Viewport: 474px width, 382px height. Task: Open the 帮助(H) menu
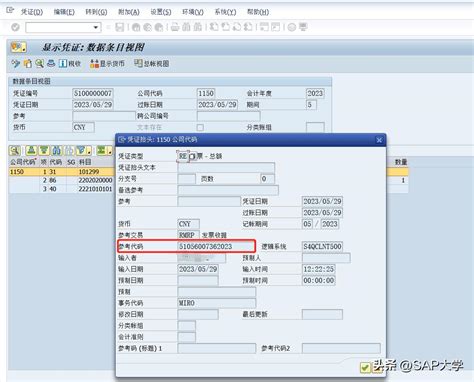(258, 12)
